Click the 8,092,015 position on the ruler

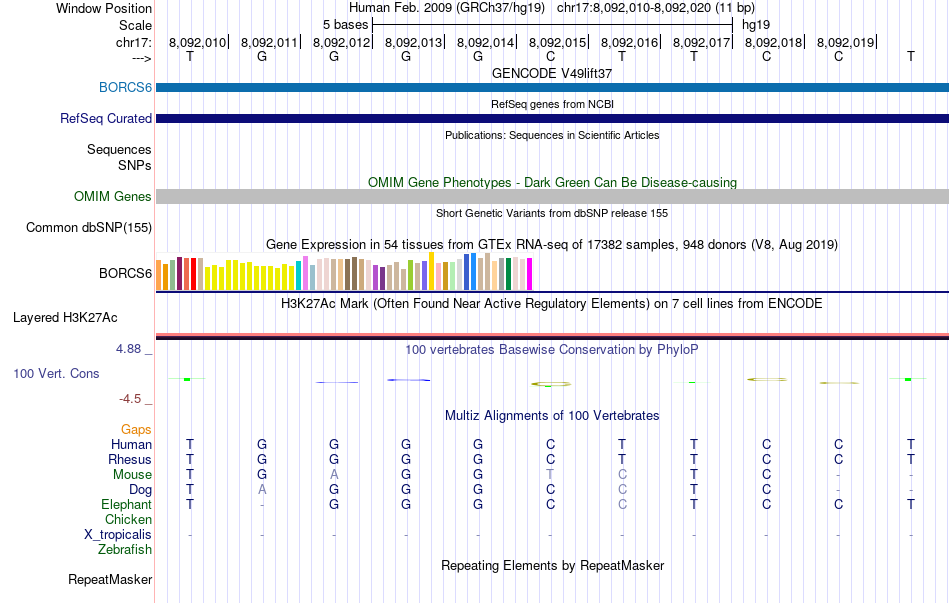pos(557,42)
